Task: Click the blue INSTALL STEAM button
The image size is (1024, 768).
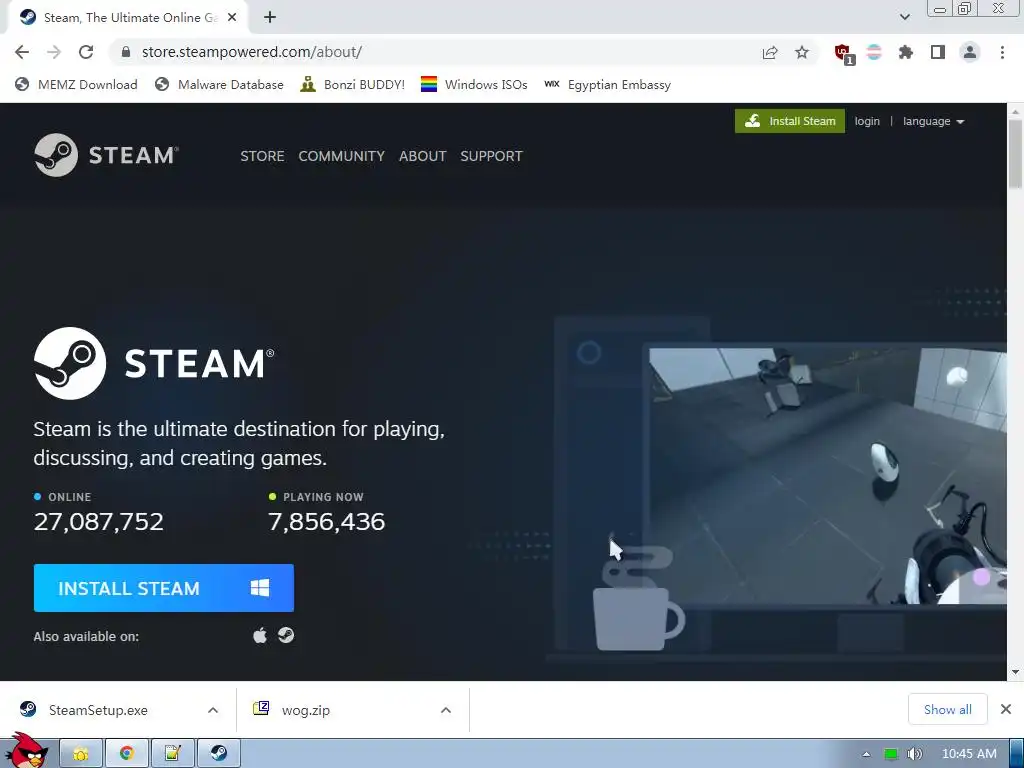Action: click(x=164, y=588)
